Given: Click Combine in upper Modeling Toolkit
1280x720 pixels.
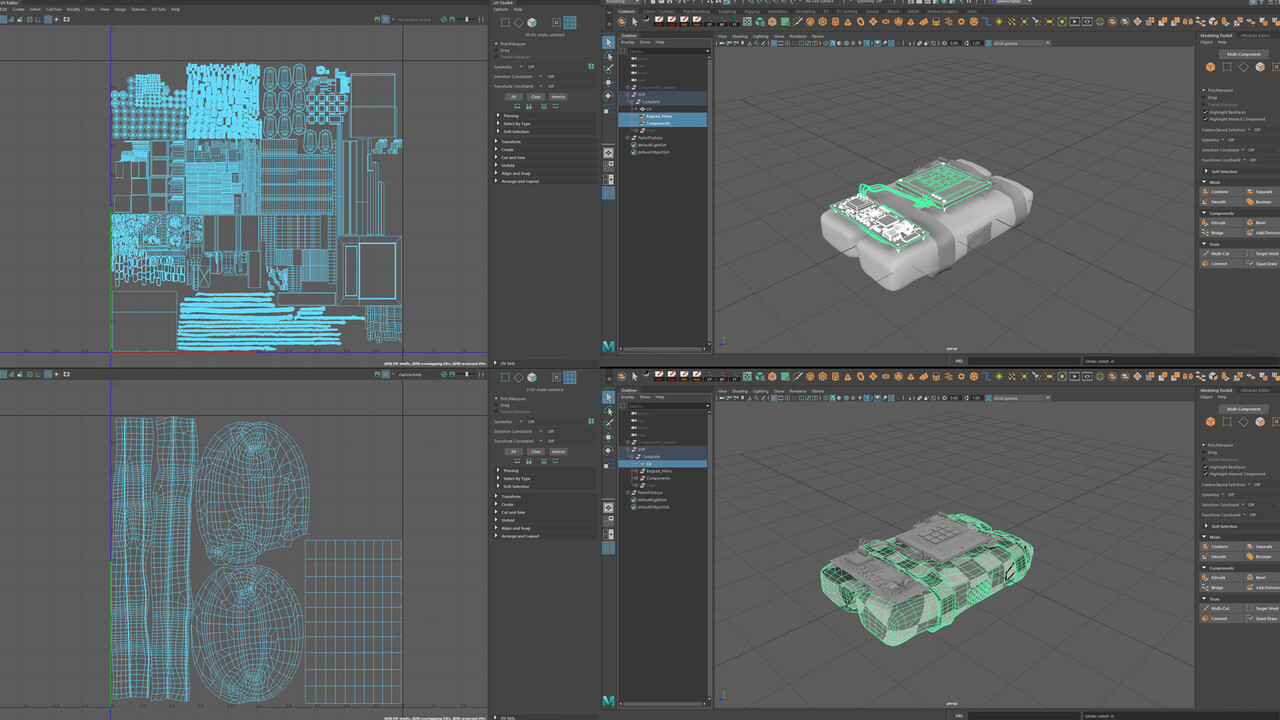Looking at the screenshot, I should click(x=1219, y=191).
